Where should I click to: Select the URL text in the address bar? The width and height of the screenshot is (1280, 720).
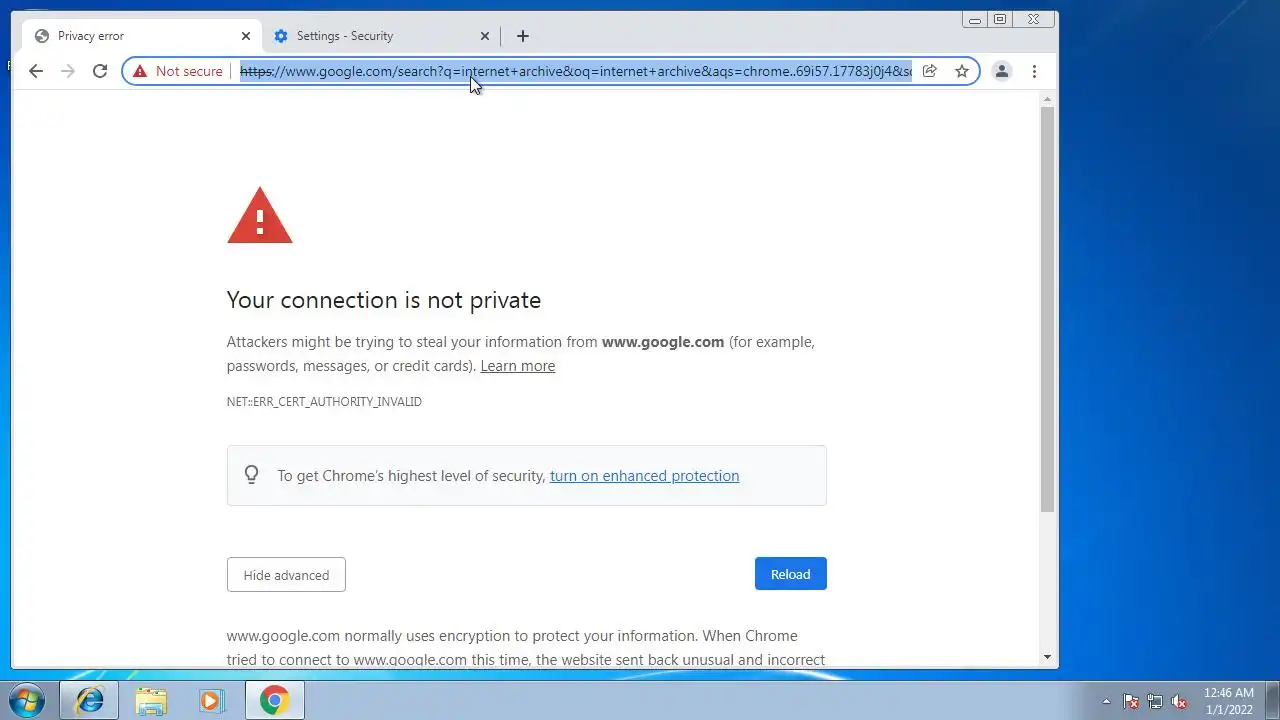(575, 71)
